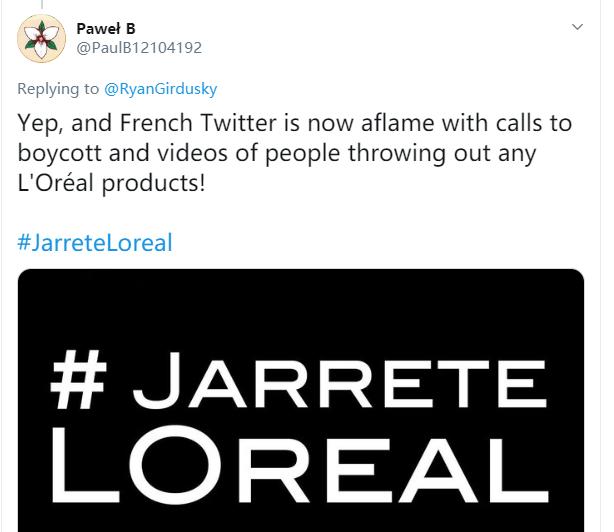Open Paweł B's profile avatar
Image resolution: width=614 pixels, height=532 pixels.
pos(42,39)
